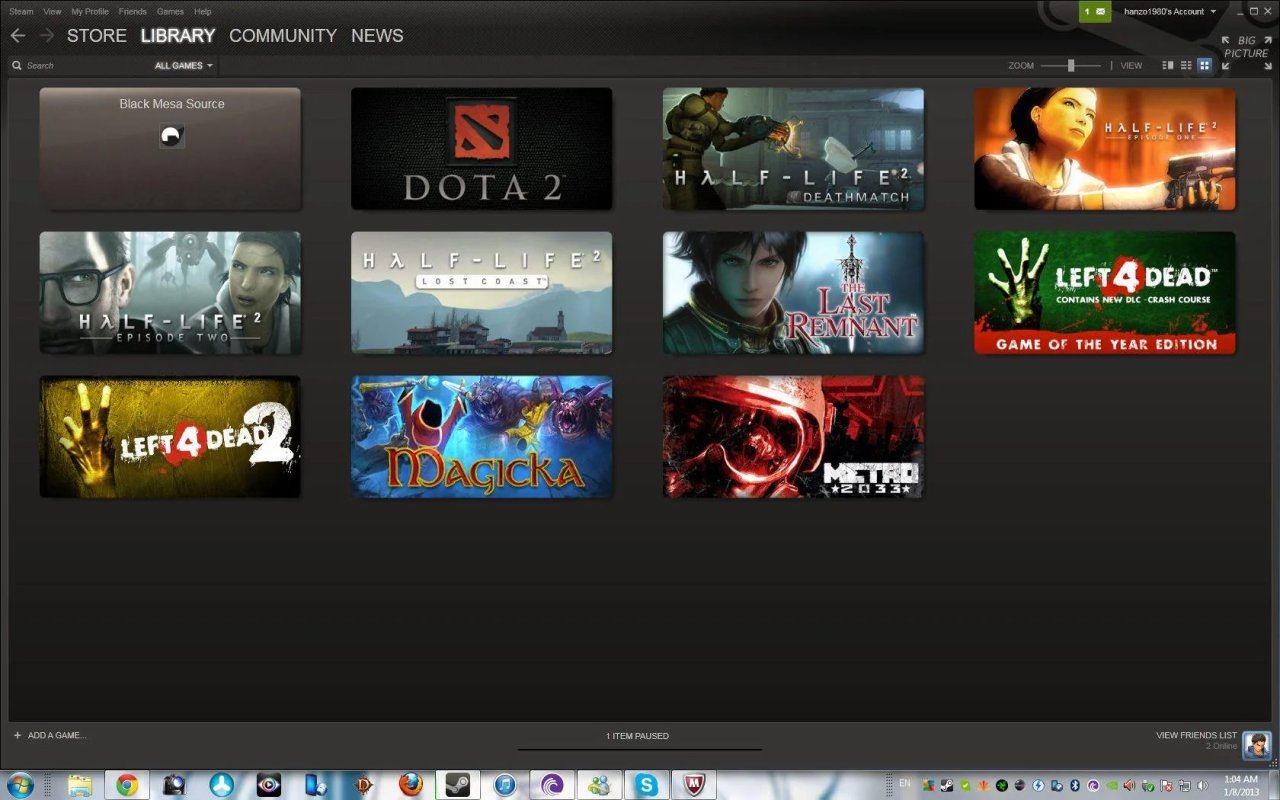The width and height of the screenshot is (1280, 800).
Task: Click the EN language indicator
Action: click(x=905, y=782)
